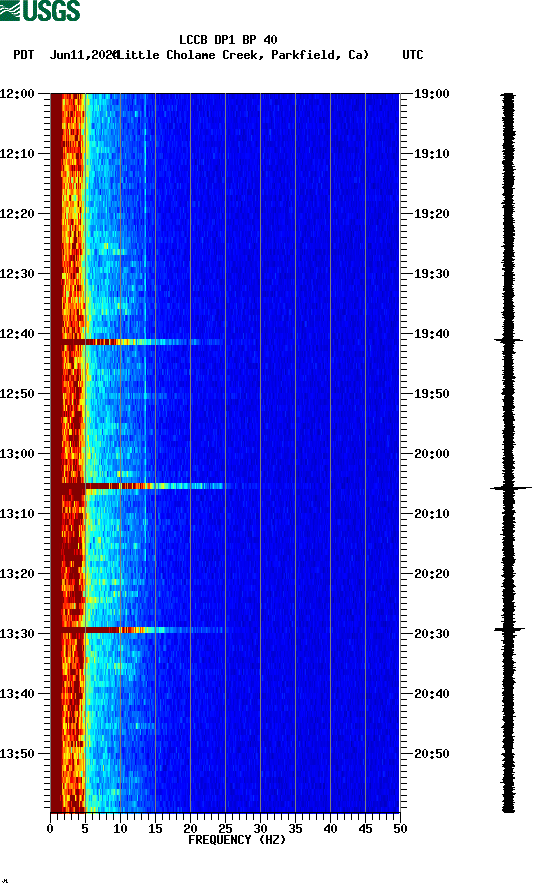This screenshot has height=892, width=552.
Task: Click the 13:30 PDT time label
Action: (x=17, y=634)
